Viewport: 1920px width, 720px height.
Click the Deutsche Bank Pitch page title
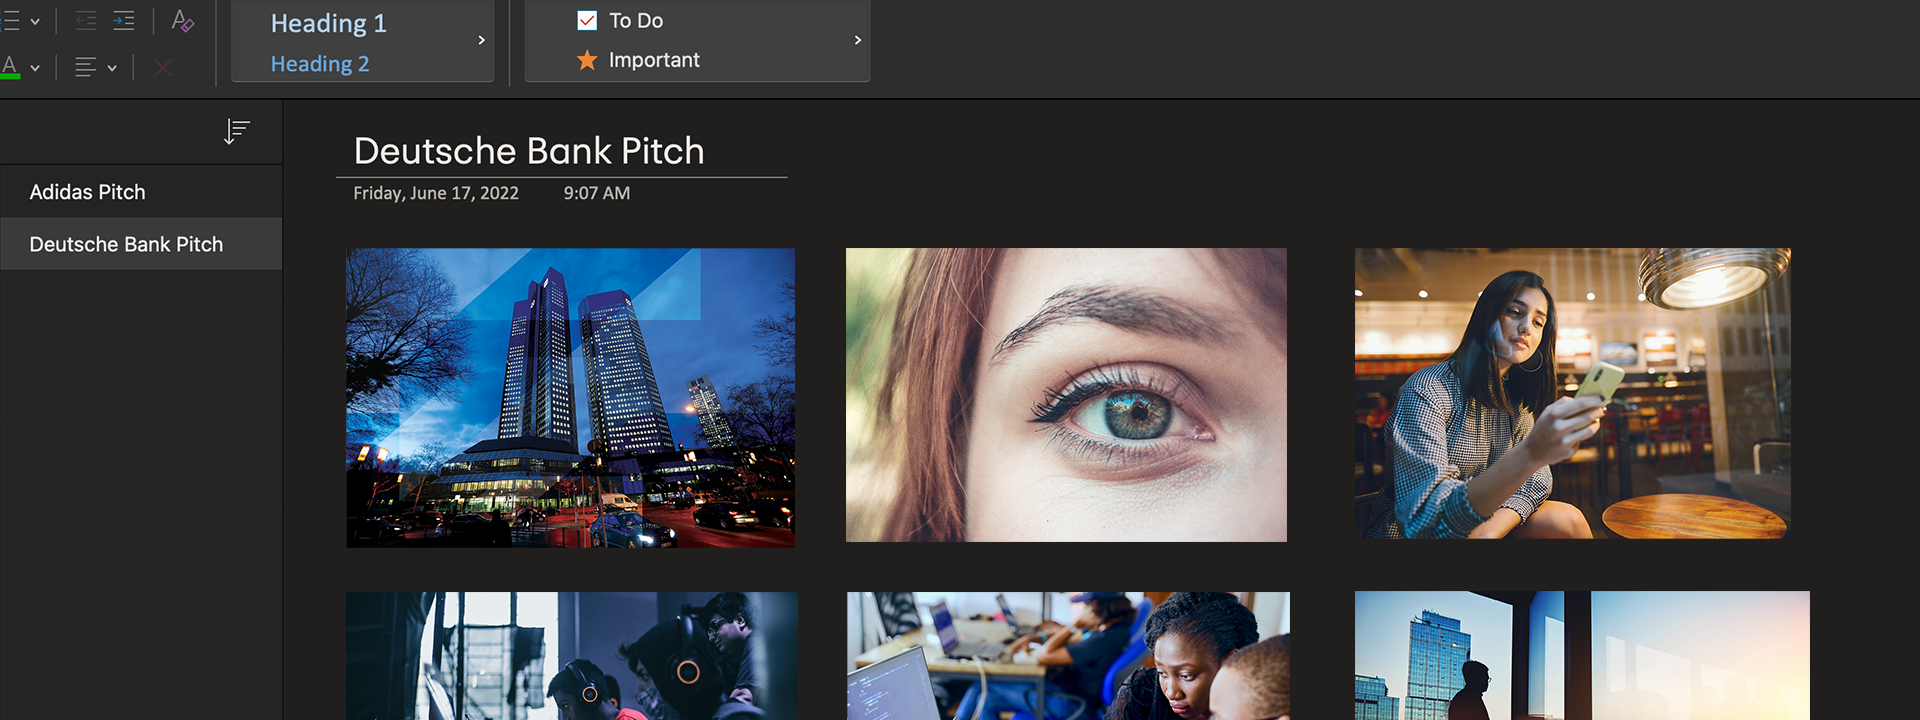coord(529,151)
